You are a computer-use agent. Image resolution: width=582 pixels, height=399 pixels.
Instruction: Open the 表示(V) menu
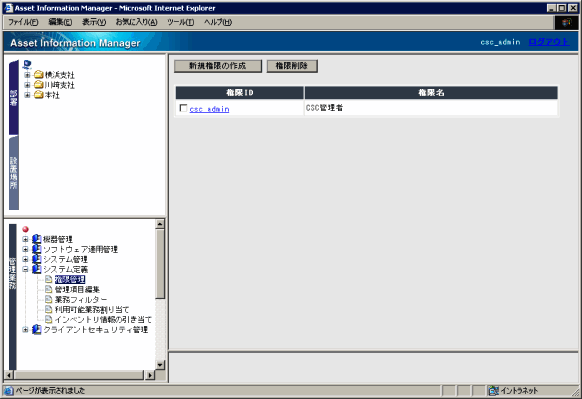coord(94,22)
